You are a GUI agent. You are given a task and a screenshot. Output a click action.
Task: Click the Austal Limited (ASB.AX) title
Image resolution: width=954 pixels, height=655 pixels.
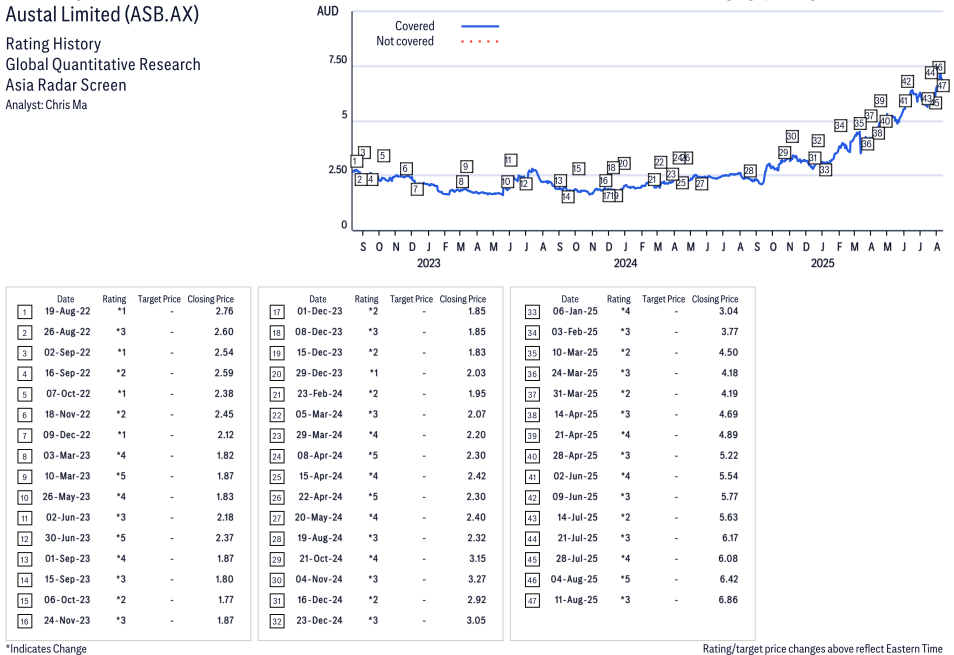click(102, 14)
